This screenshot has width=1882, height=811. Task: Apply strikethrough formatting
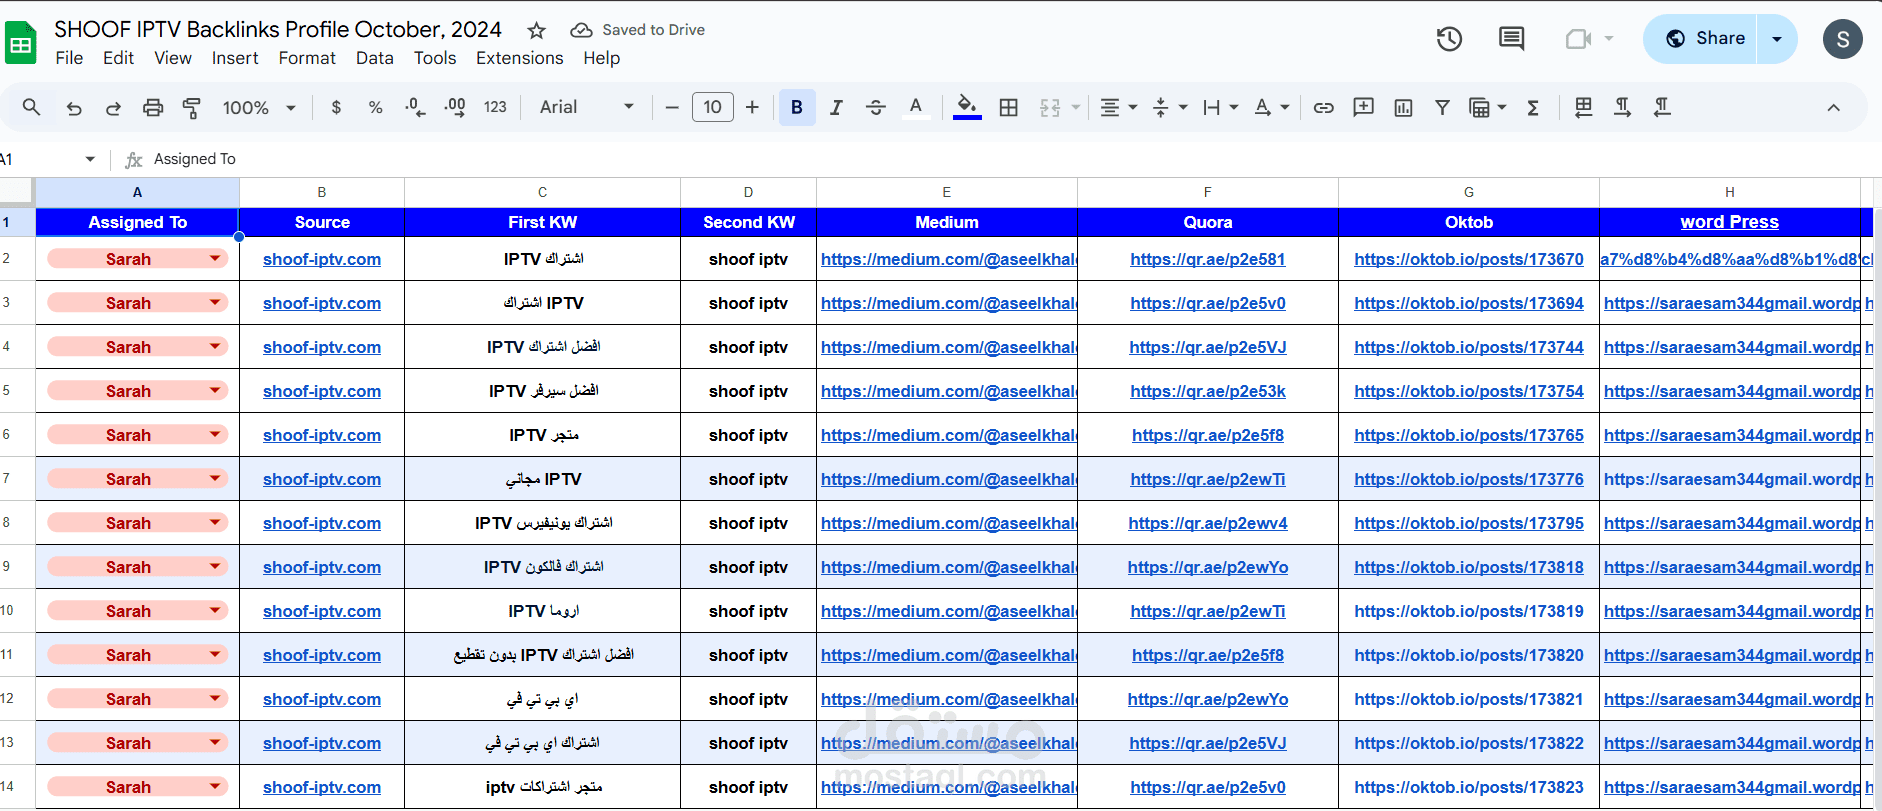click(x=876, y=107)
